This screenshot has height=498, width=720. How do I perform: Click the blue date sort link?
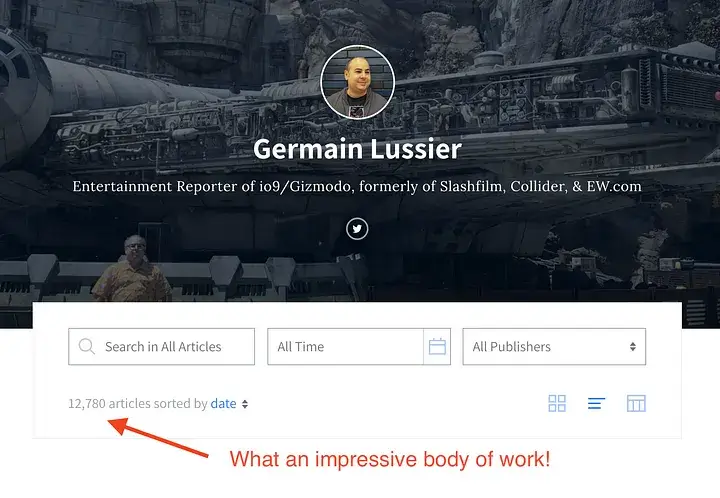coord(223,403)
